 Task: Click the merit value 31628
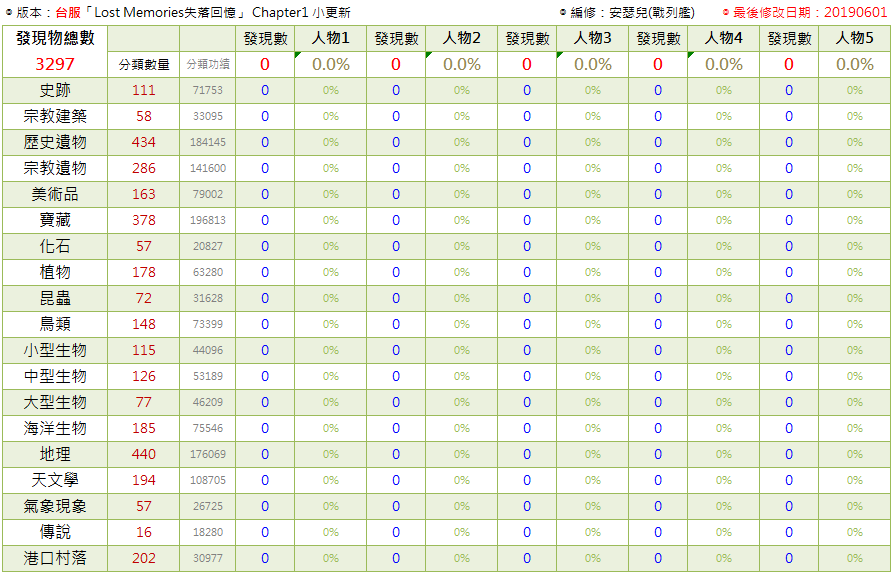[208, 298]
